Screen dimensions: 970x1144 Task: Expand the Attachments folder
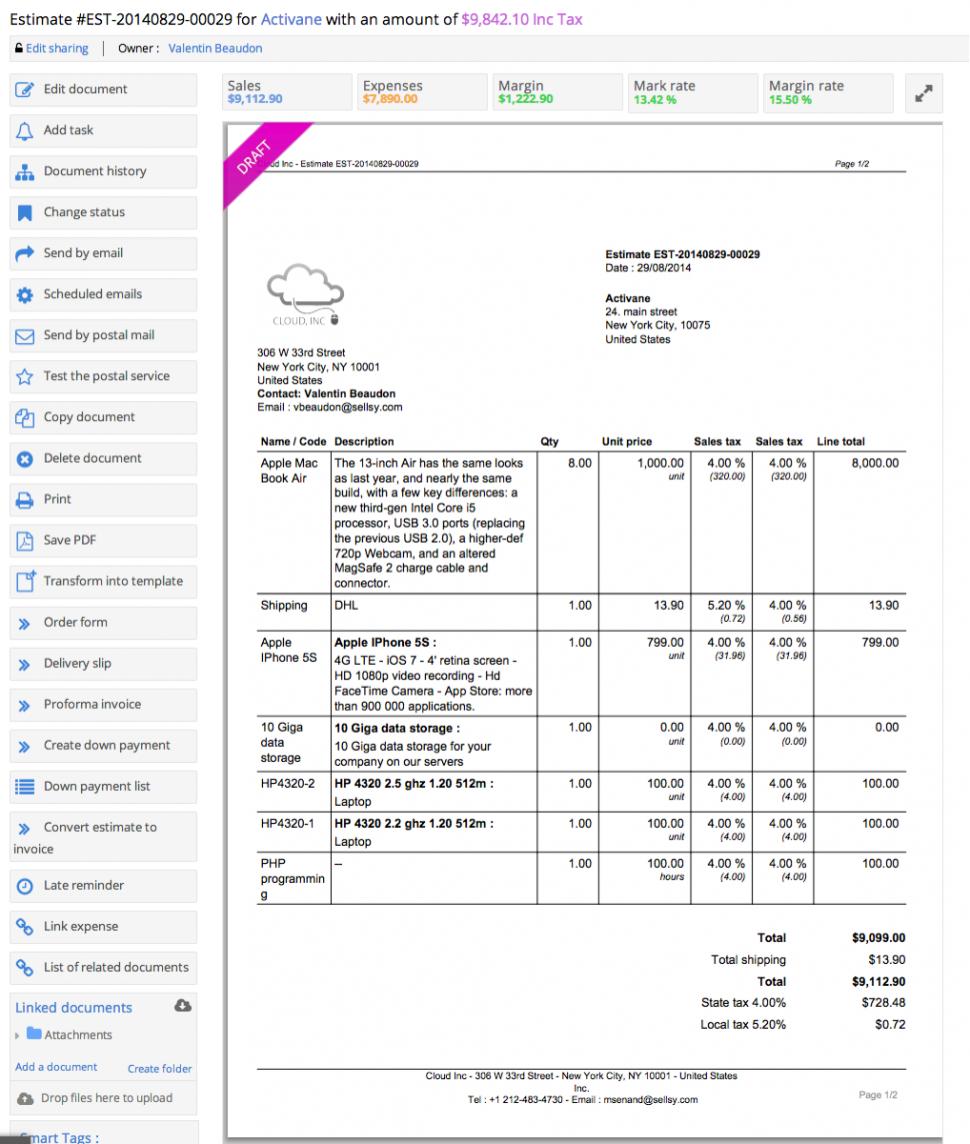[18, 1036]
